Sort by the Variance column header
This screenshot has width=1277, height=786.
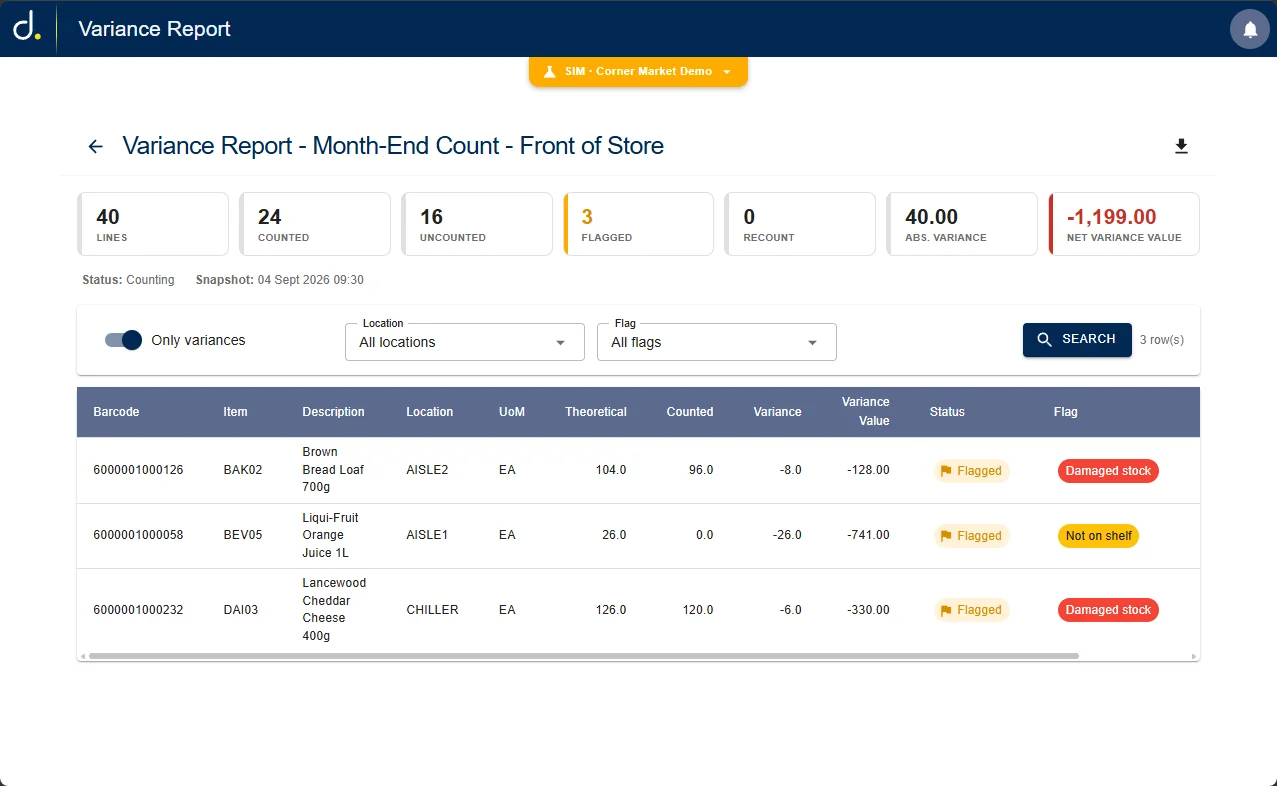(777, 412)
